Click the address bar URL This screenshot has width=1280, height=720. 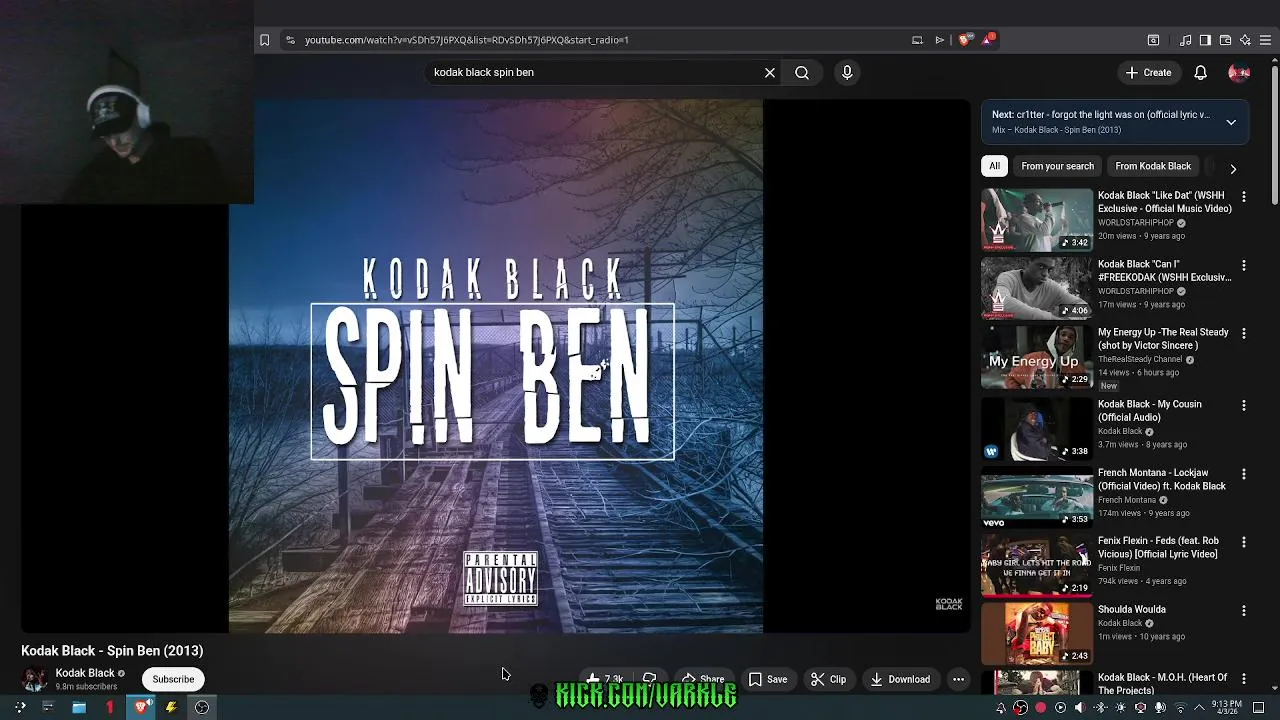tap(467, 40)
